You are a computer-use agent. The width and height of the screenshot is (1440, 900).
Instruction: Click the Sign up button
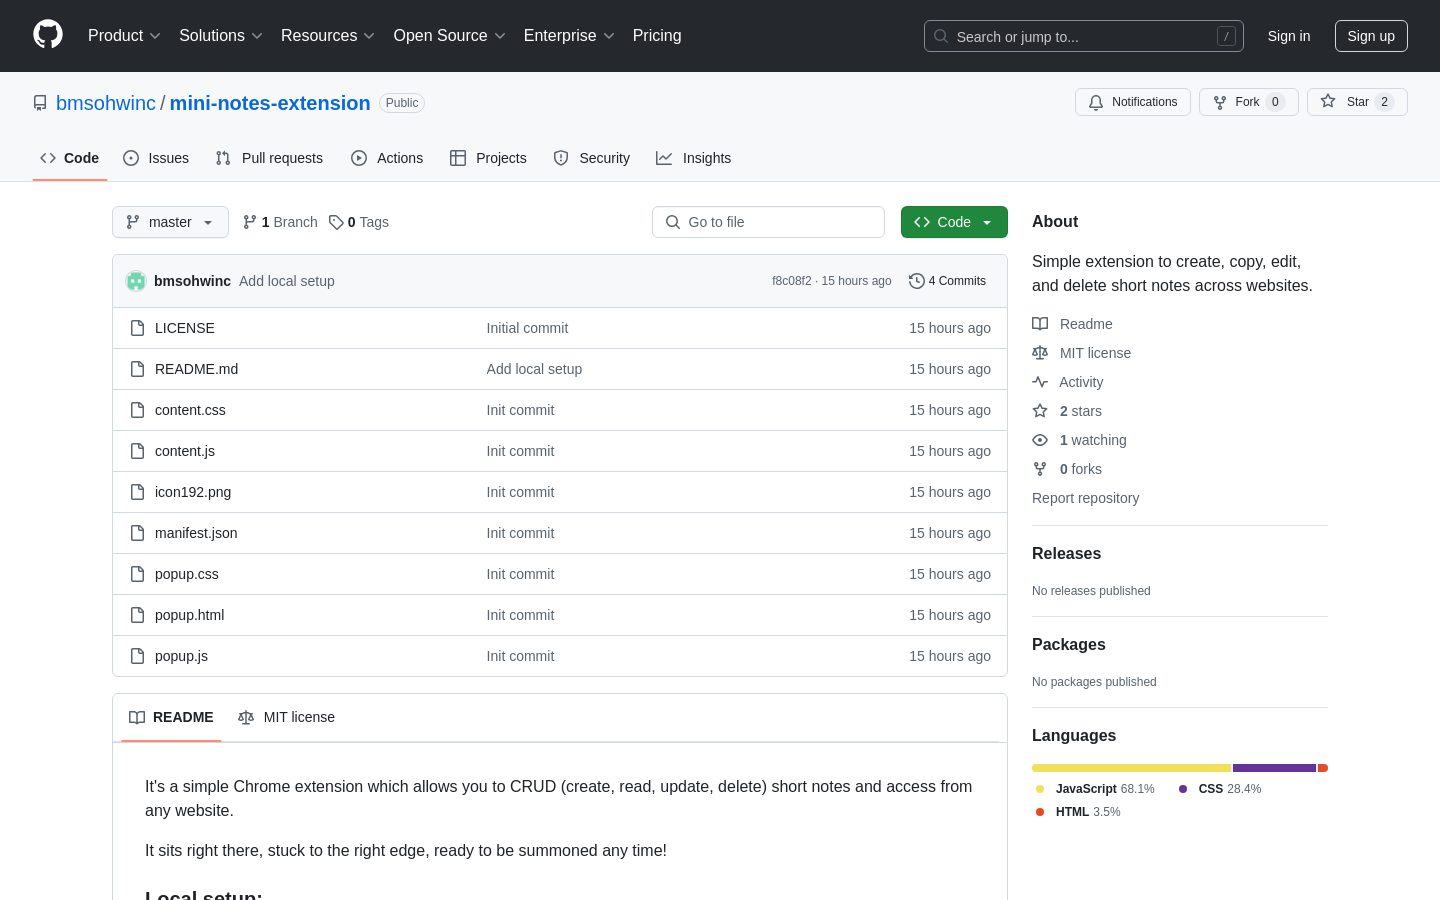point(1371,36)
